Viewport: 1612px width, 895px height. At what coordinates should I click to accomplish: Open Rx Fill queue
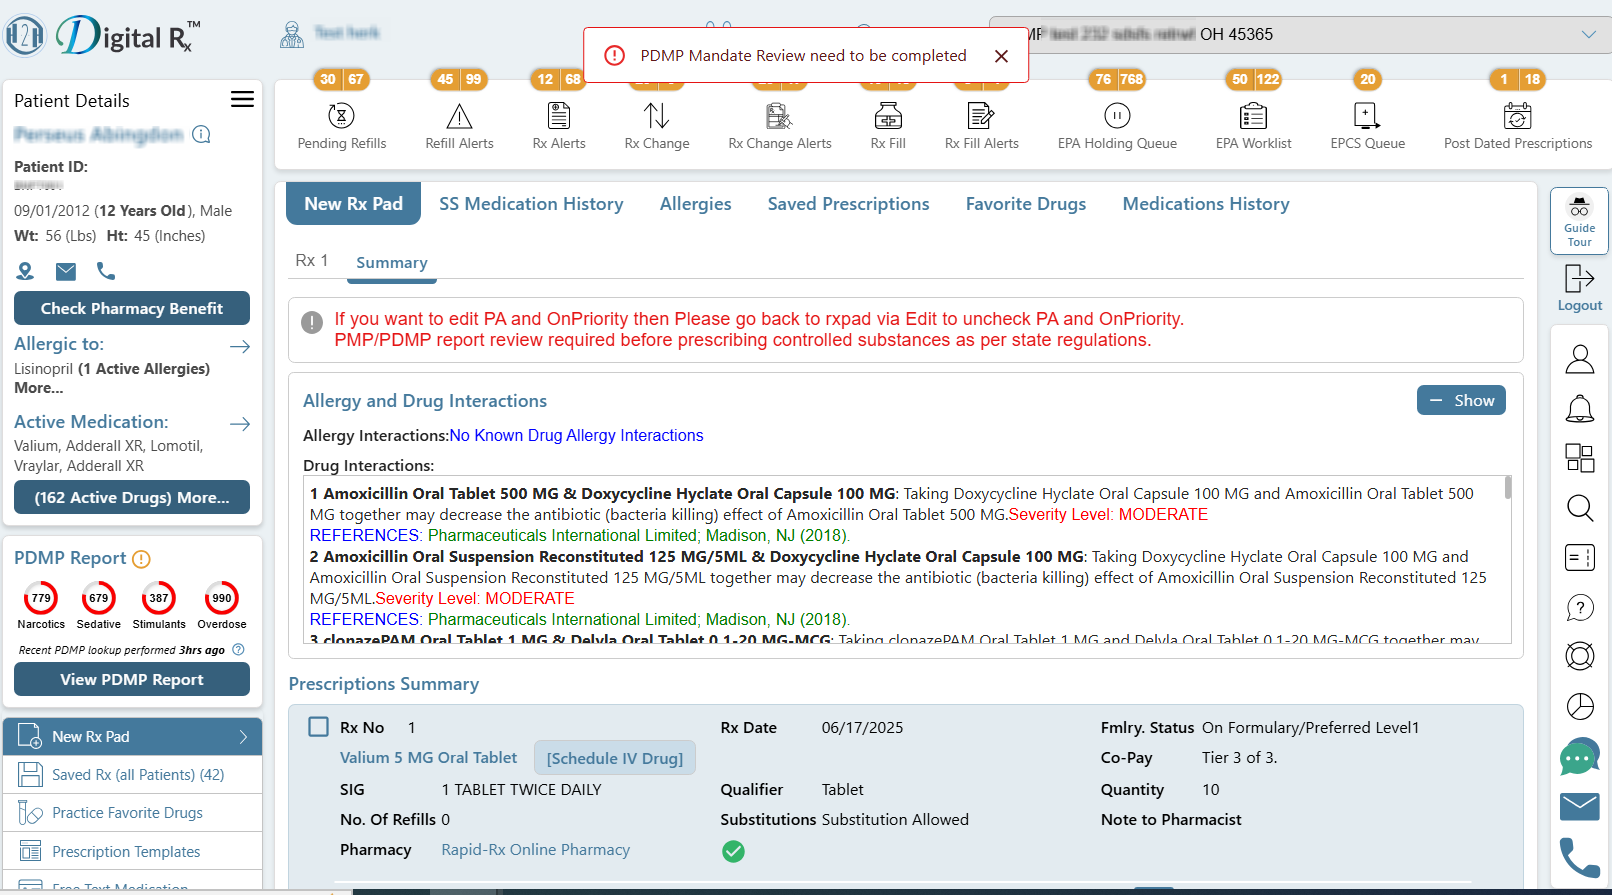pyautogui.click(x=888, y=126)
